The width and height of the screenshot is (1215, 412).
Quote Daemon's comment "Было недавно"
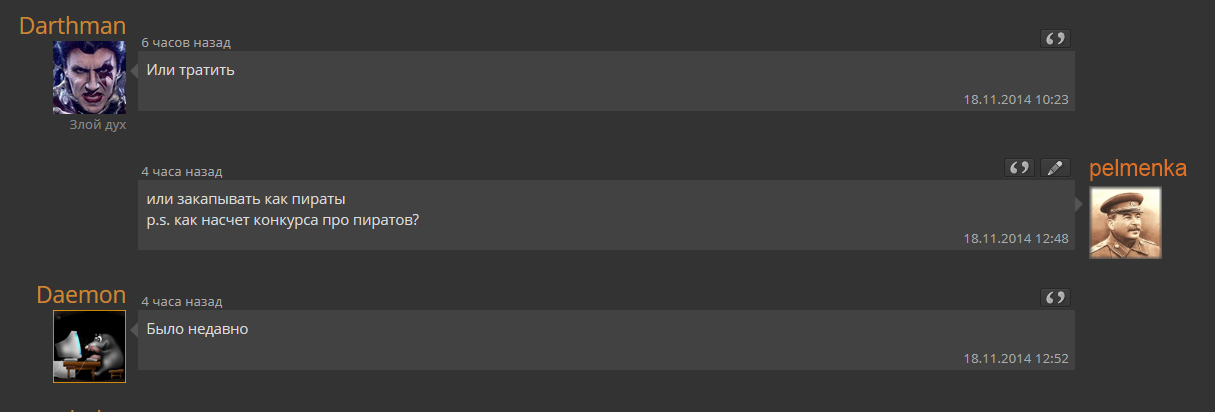point(1055,298)
